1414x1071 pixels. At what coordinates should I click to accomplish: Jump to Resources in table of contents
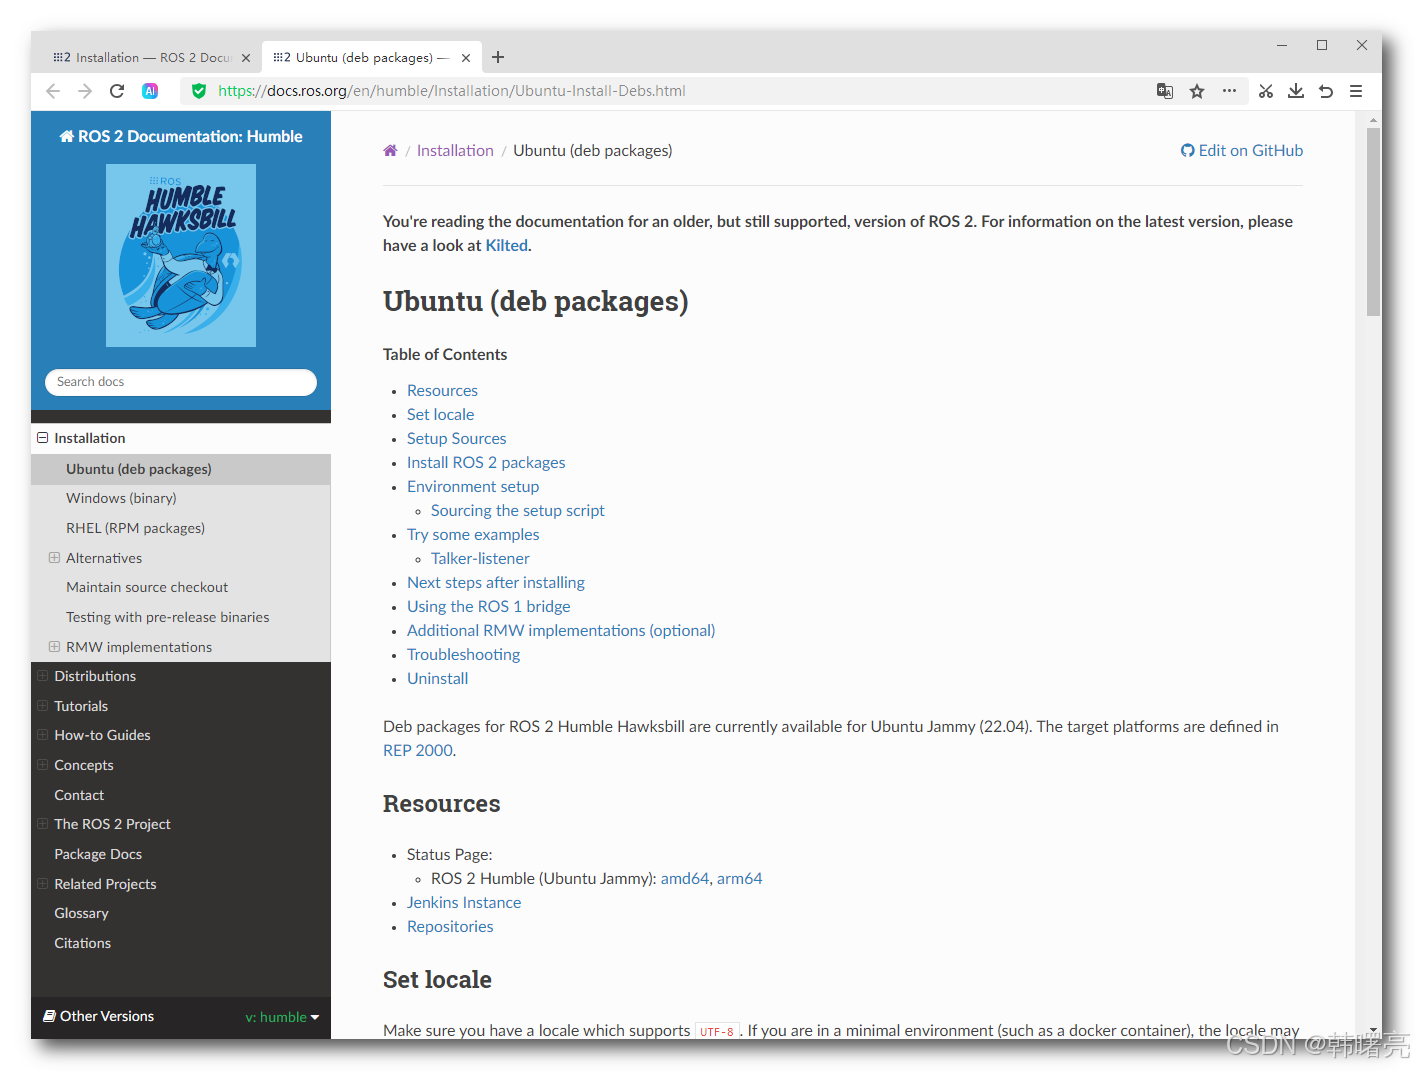[442, 390]
